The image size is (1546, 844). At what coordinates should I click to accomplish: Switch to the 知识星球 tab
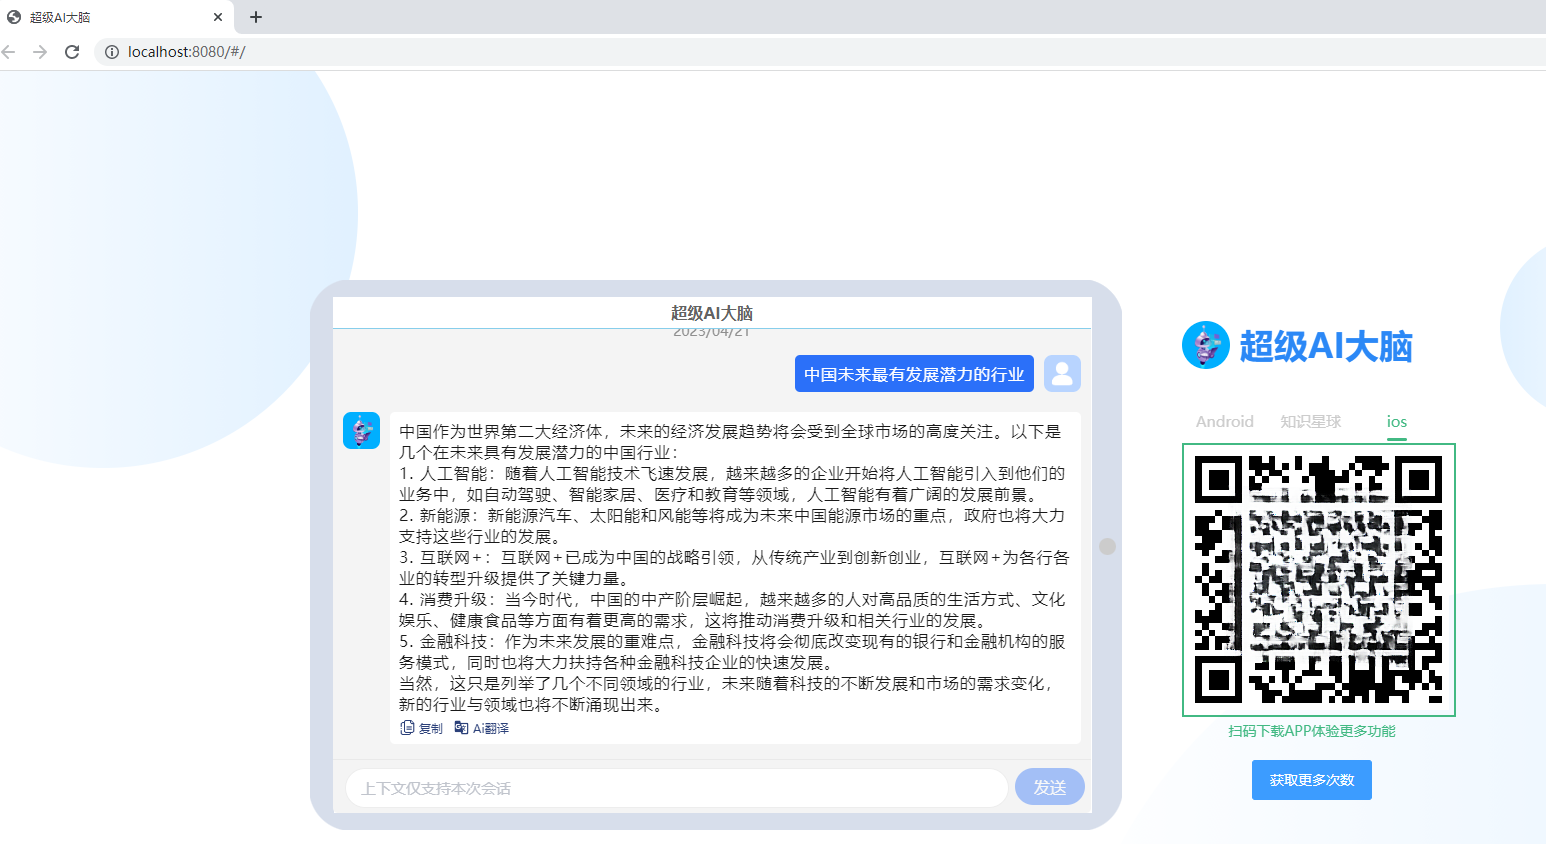point(1310,421)
